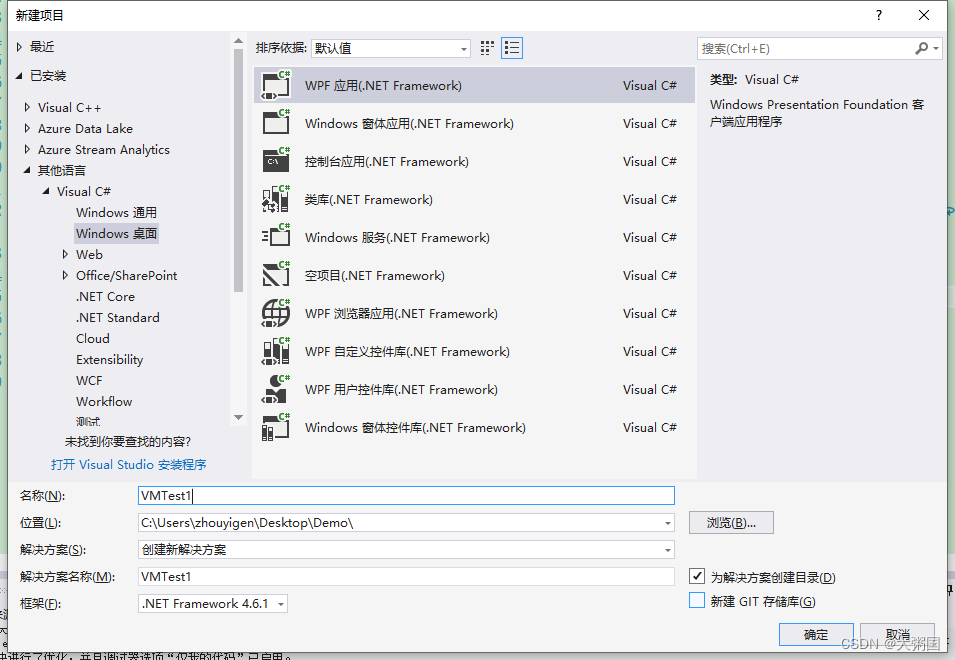Screen dimensions: 955x660
Task: Open the dialog help question mark
Action: tap(878, 15)
